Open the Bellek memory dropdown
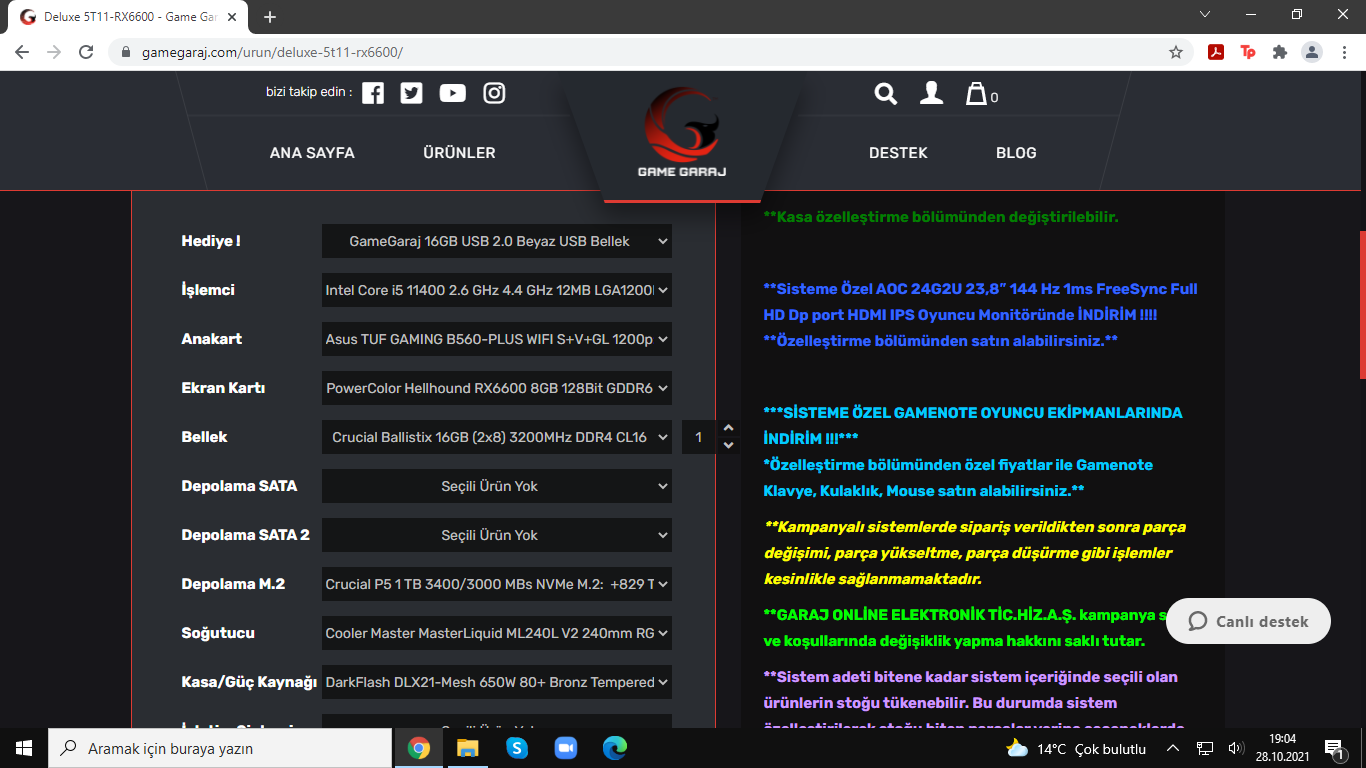Screen dimensions: 1366x768 point(497,437)
